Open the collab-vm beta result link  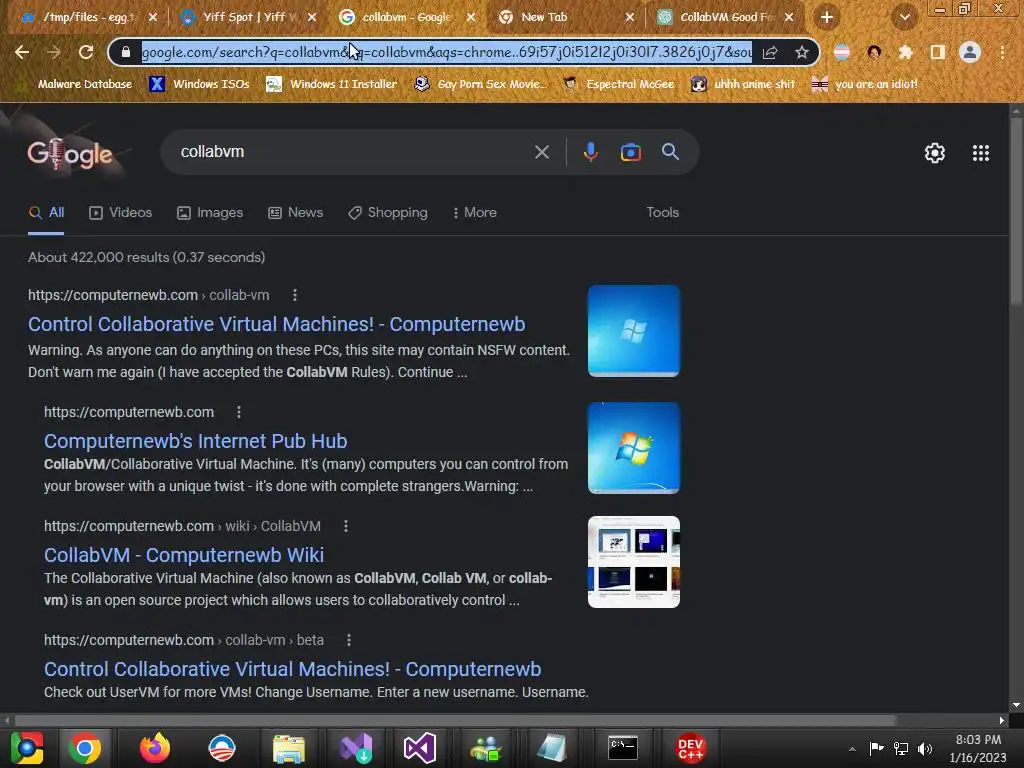[x=293, y=669]
